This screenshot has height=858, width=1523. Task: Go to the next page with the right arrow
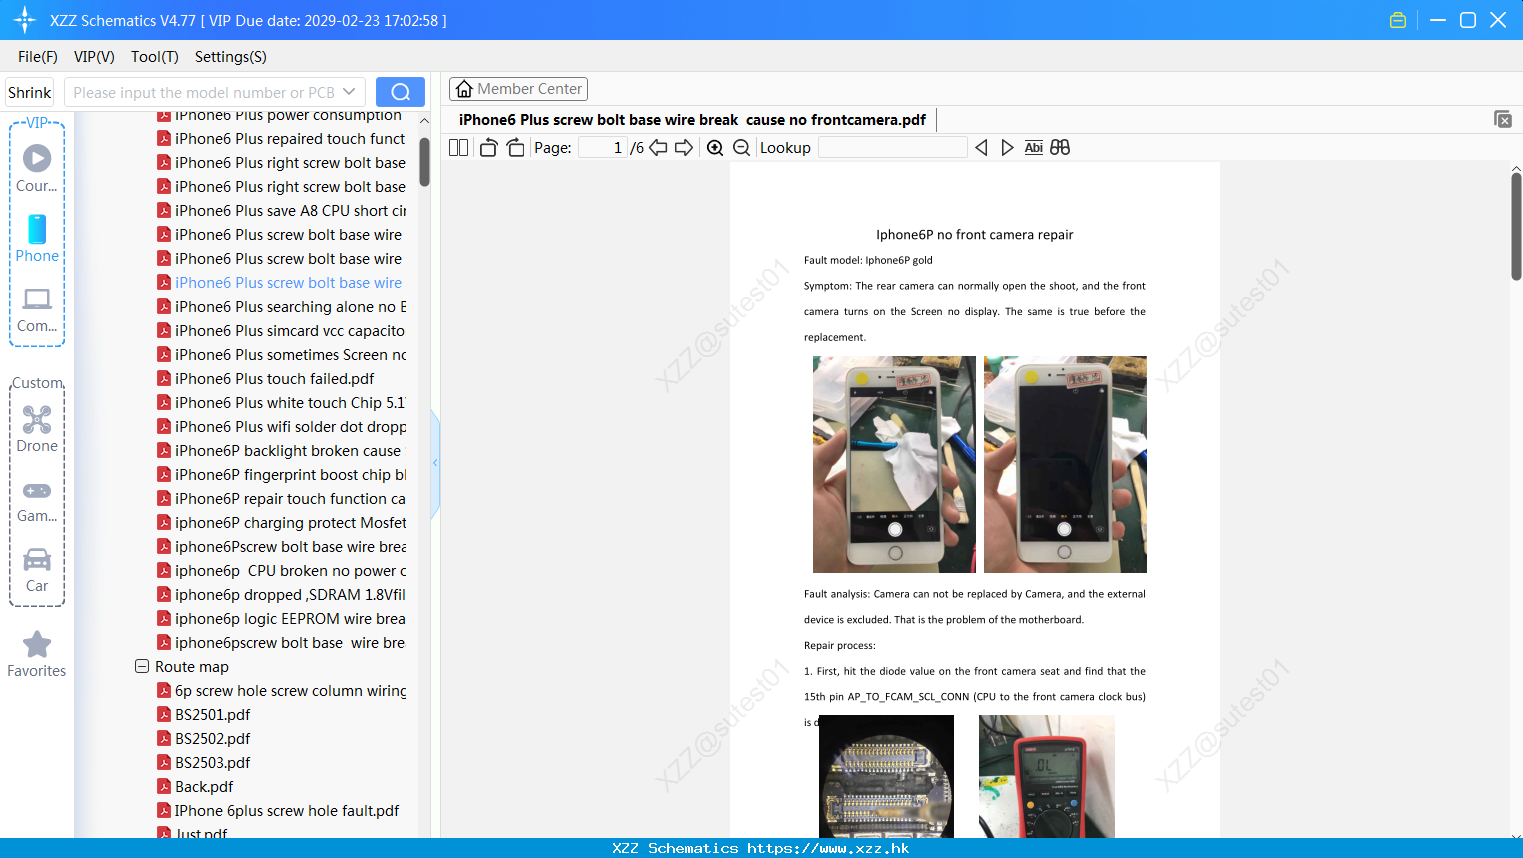684,148
